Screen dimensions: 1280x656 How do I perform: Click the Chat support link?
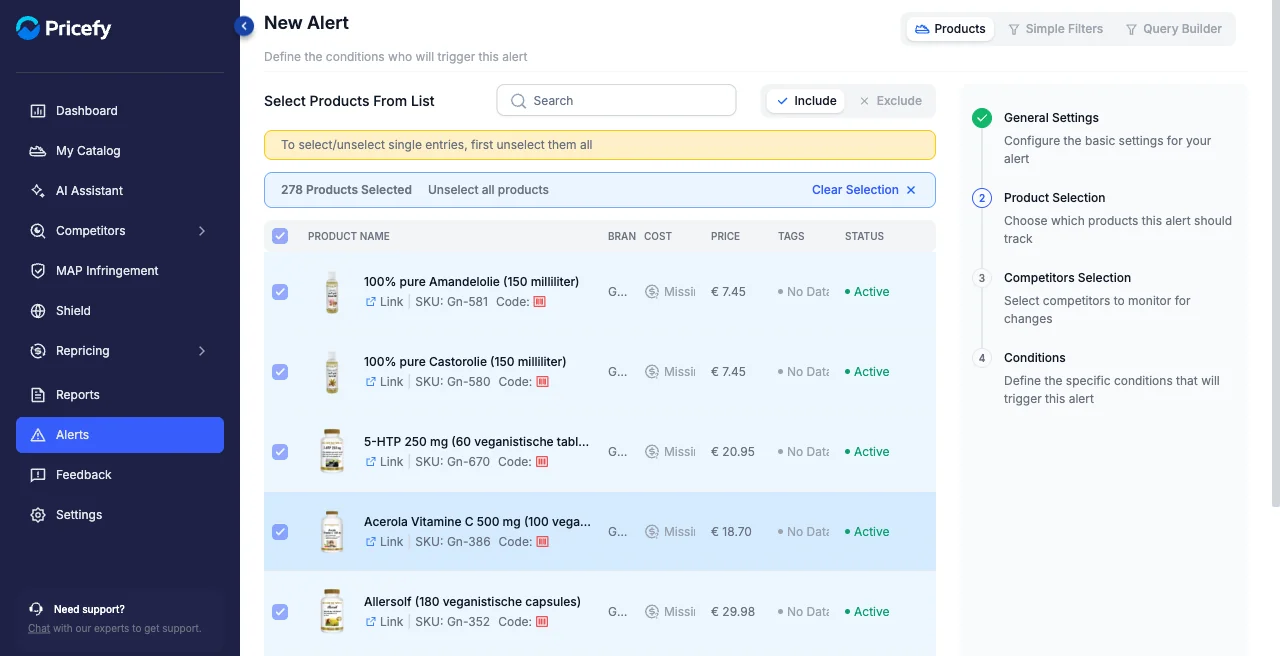pos(39,629)
